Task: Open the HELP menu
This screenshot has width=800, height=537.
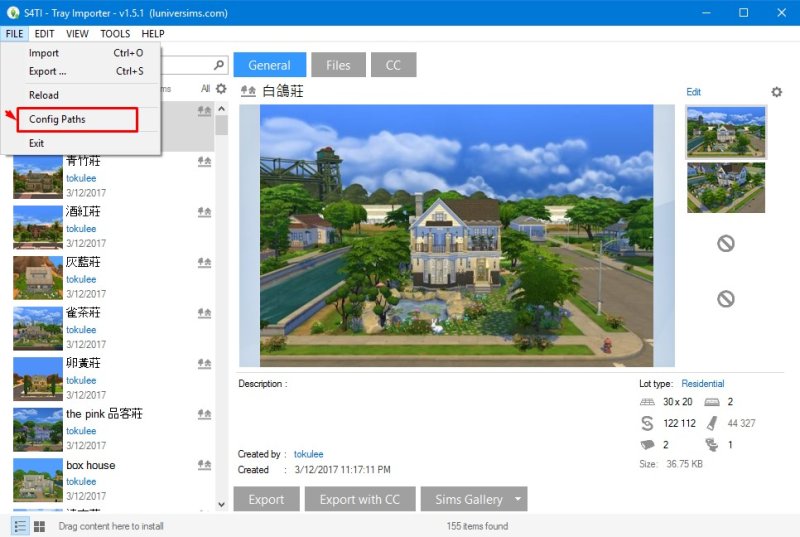Action: 153,34
